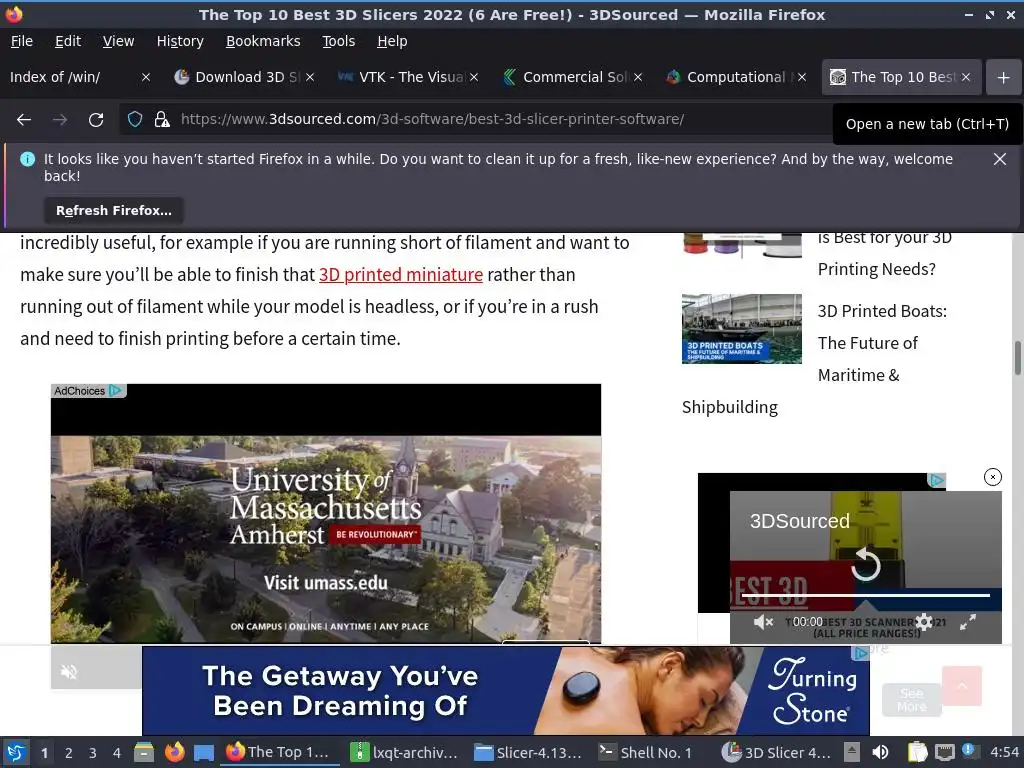Click the See More button

[x=912, y=699]
